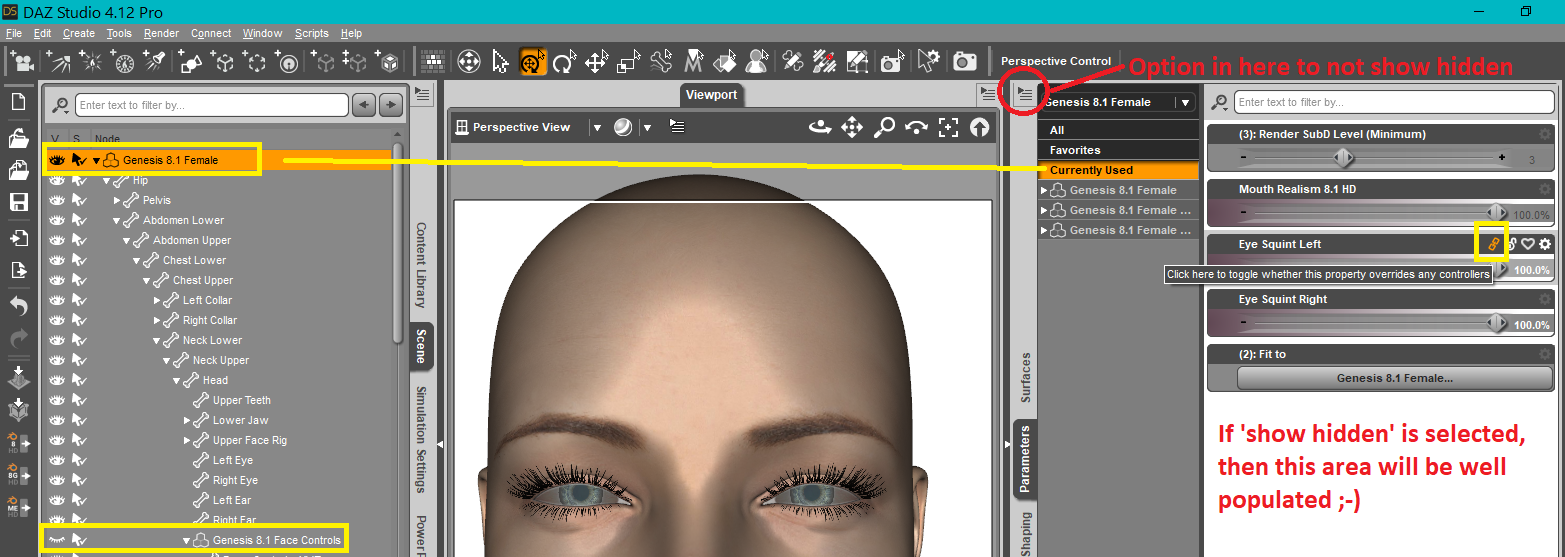Screen dimensions: 1565x557
Task: Expand the Pelvis bone in Scene tree
Action: [117, 200]
